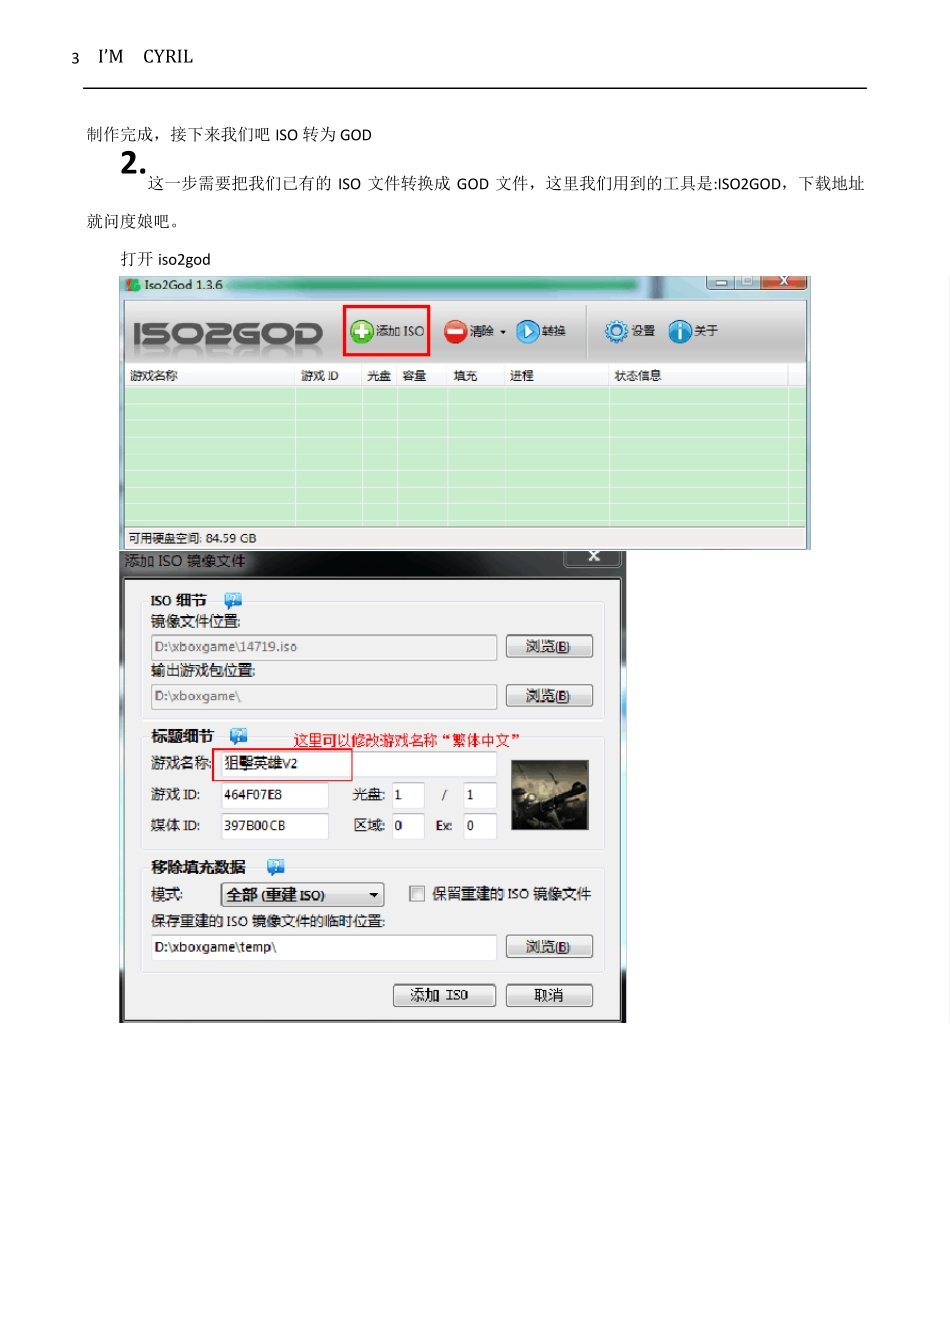Click the 可用硬盘空间: 84.59 GB status text
The height and width of the screenshot is (1344, 950).
[x=192, y=538]
